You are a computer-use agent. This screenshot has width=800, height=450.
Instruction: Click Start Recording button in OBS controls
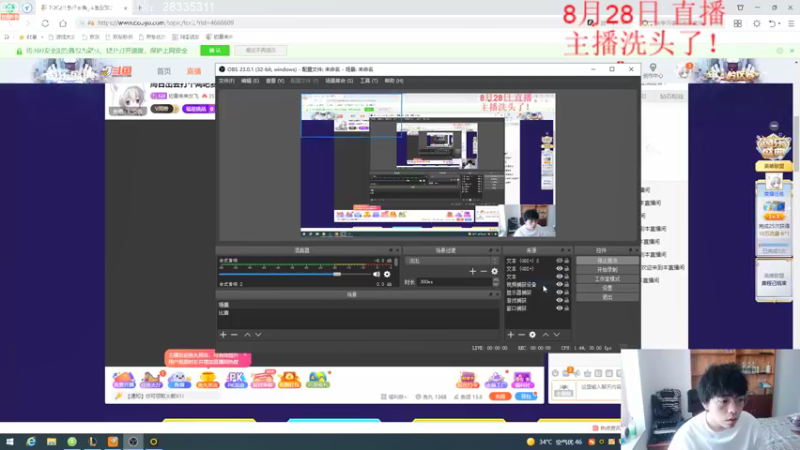(x=607, y=270)
